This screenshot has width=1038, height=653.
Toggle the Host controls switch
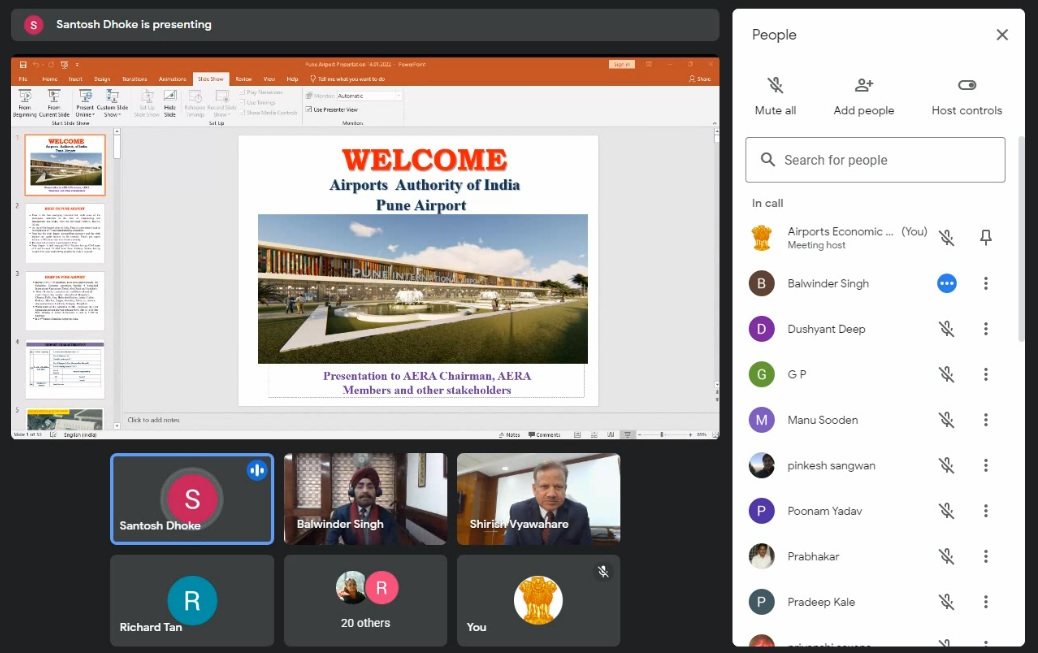(966, 86)
